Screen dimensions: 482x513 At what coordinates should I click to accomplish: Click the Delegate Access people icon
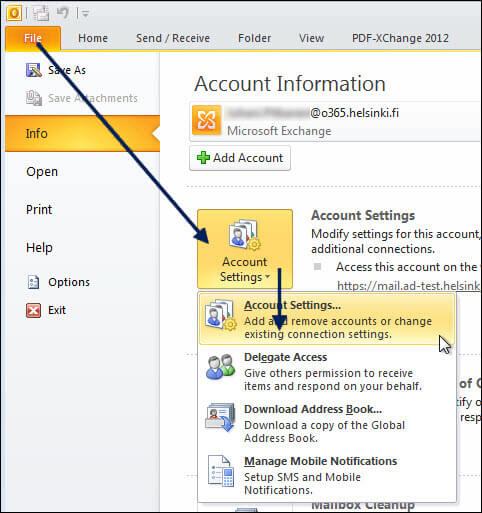click(x=220, y=367)
